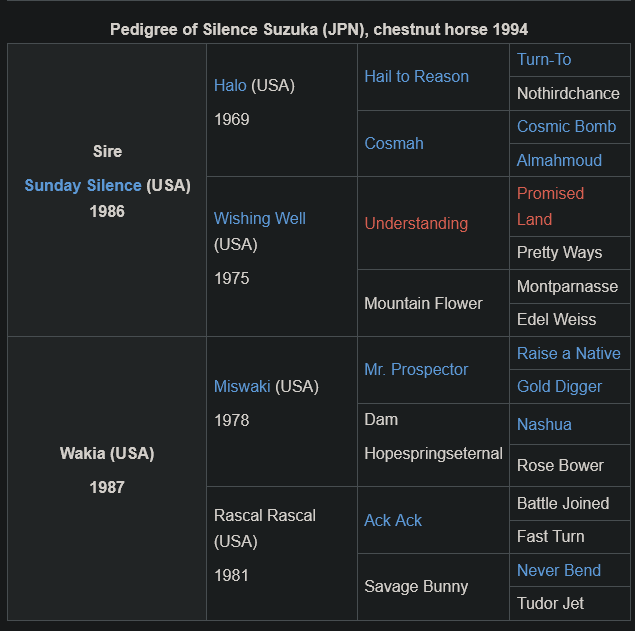Open the Cosmah page link
The image size is (635, 631).
pyautogui.click(x=394, y=143)
